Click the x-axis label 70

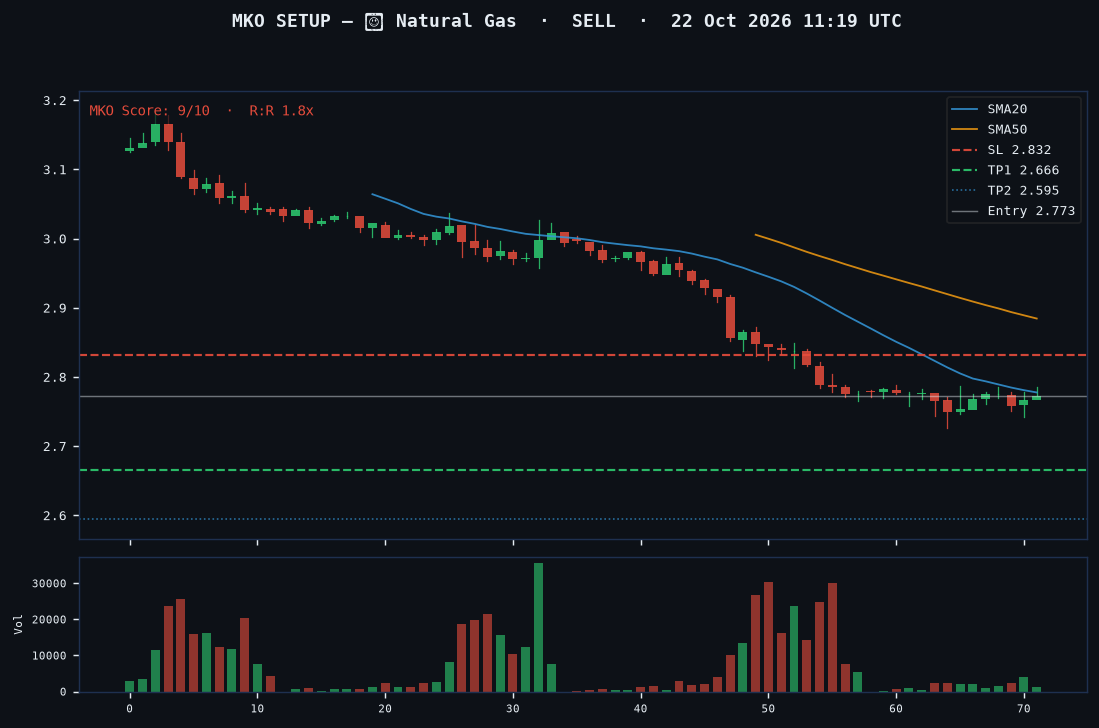[1024, 709]
